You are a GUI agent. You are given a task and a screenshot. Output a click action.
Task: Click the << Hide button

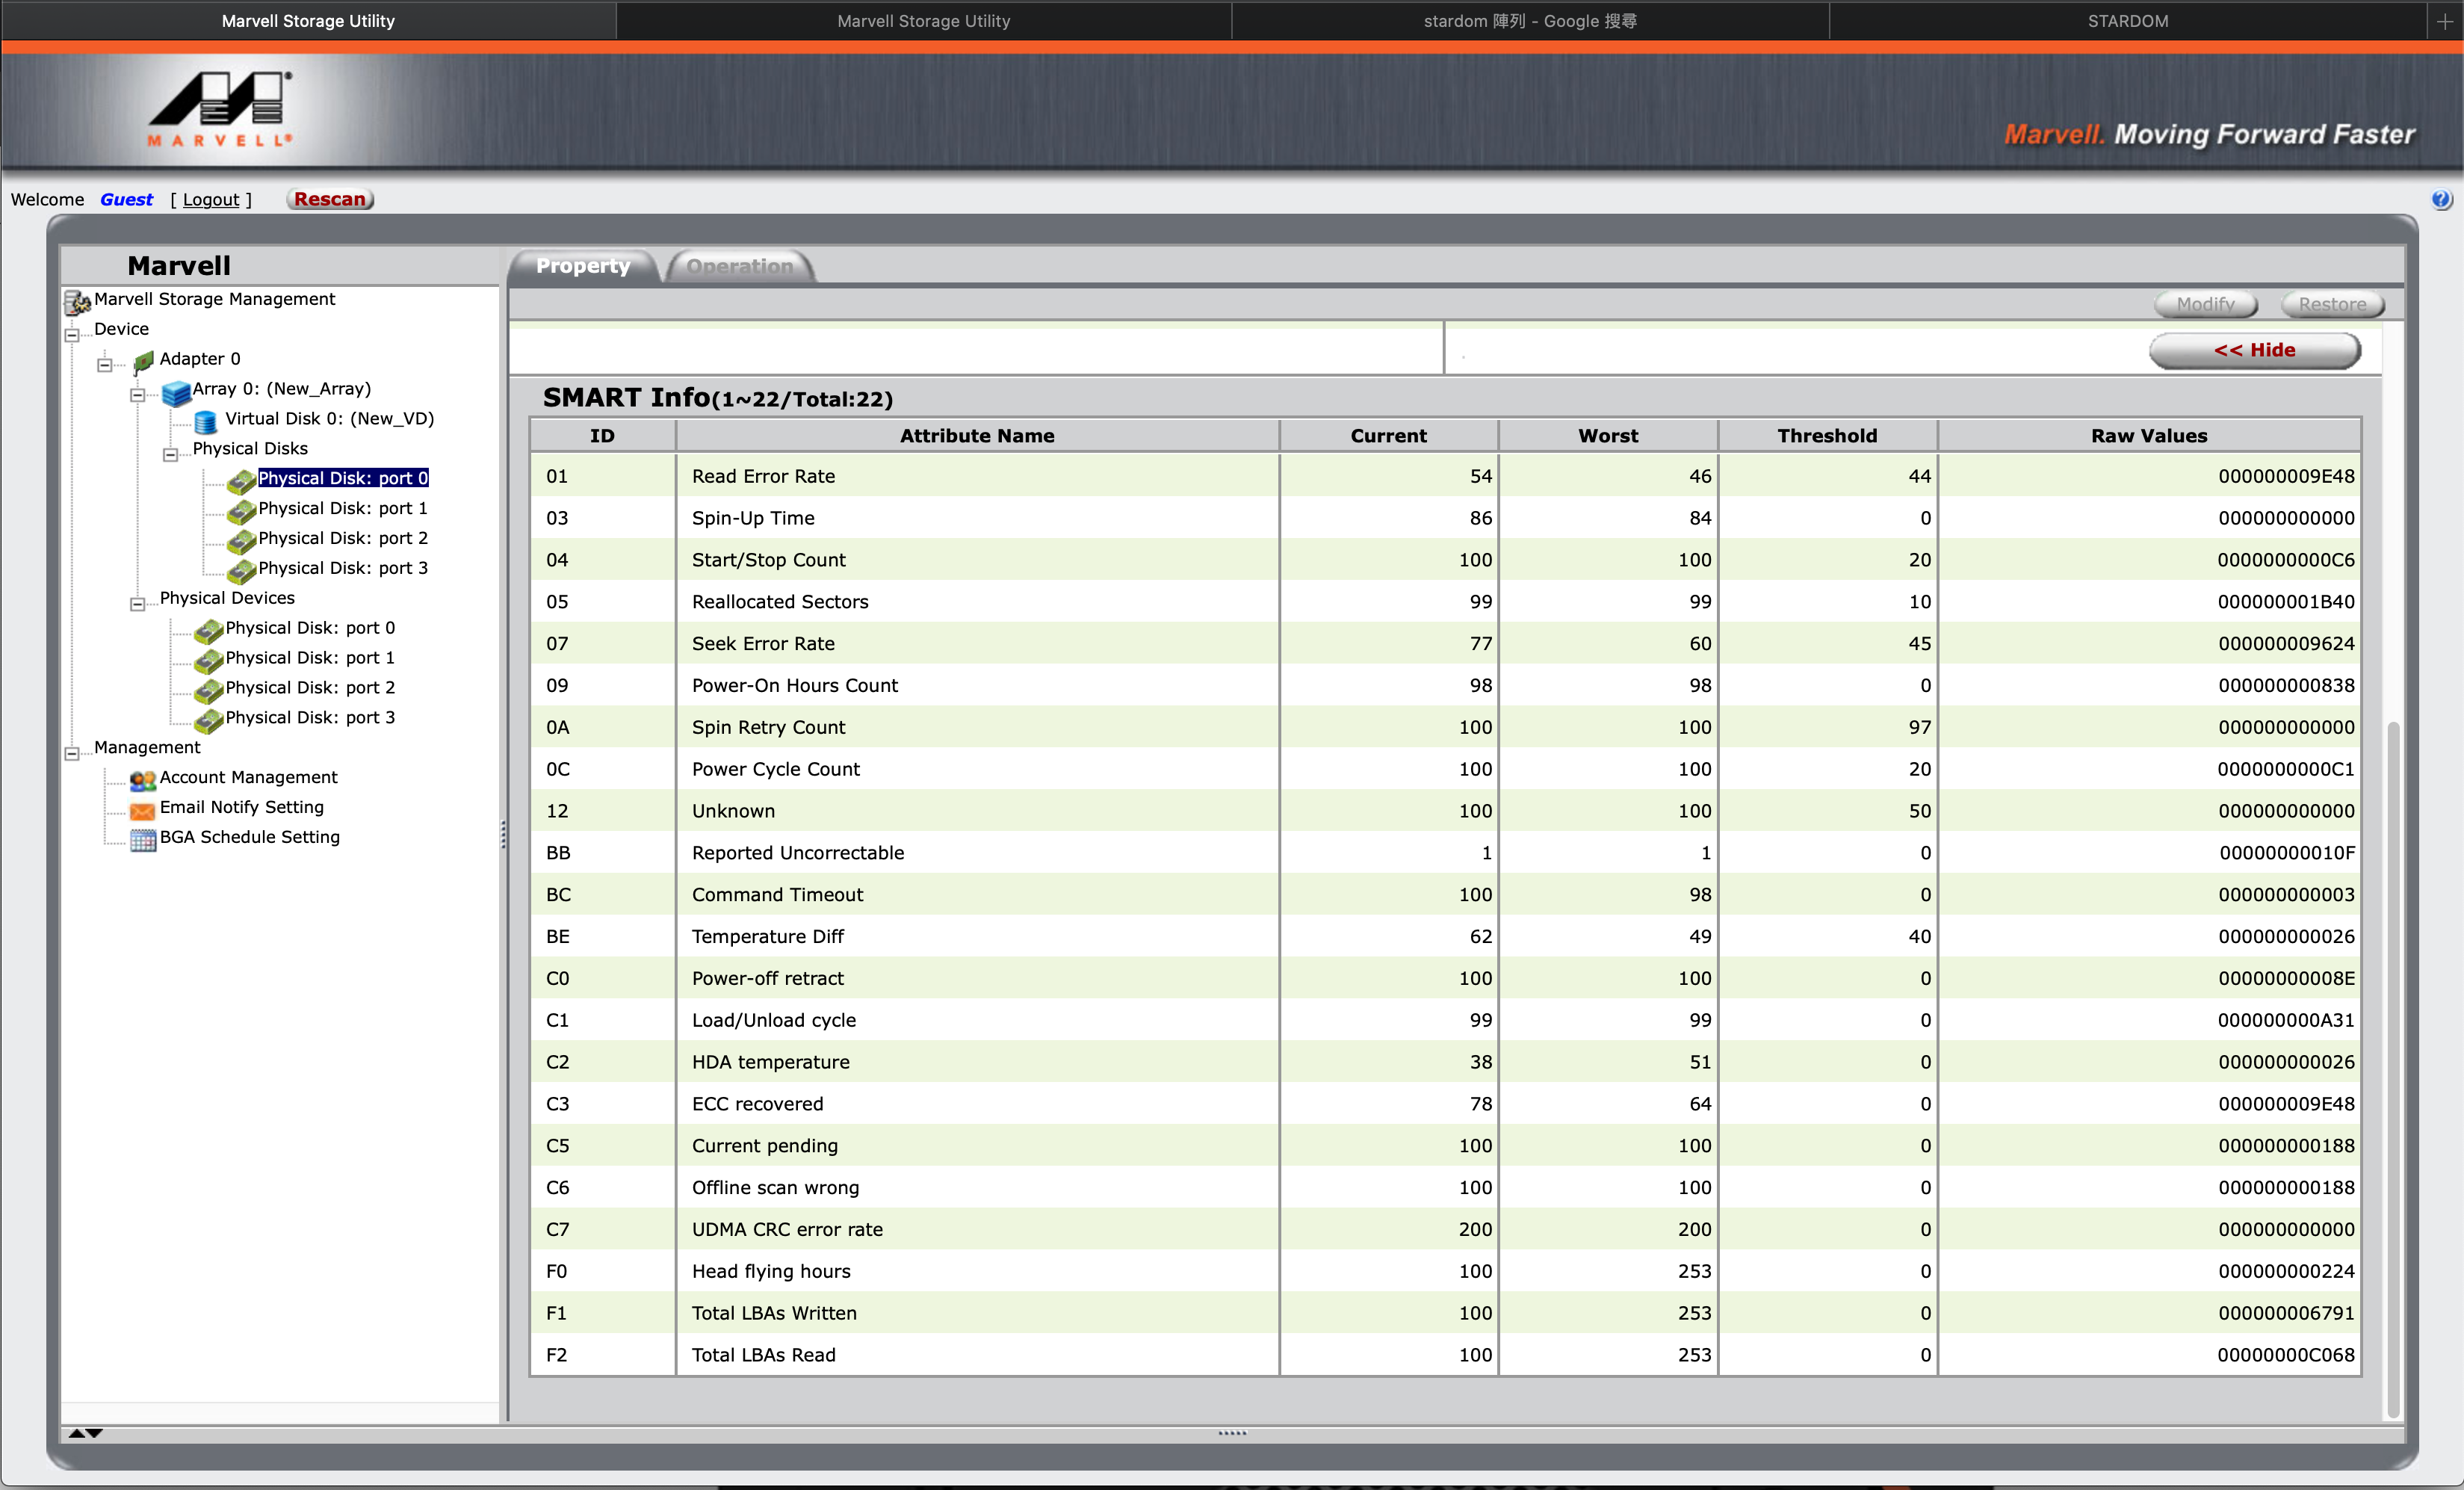click(x=2254, y=350)
